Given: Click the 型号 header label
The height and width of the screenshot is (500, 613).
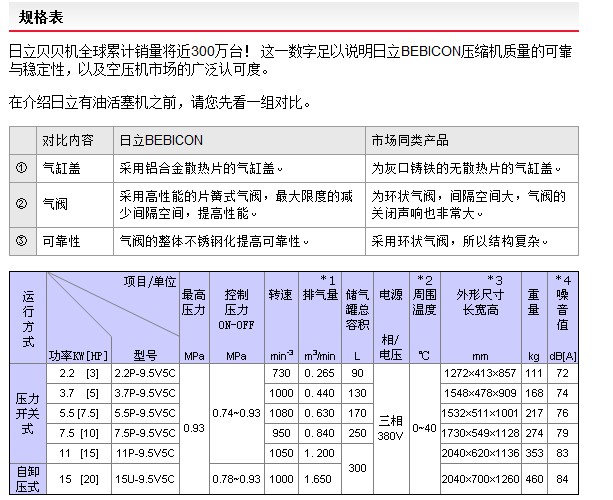Looking at the screenshot, I should click(145, 355).
